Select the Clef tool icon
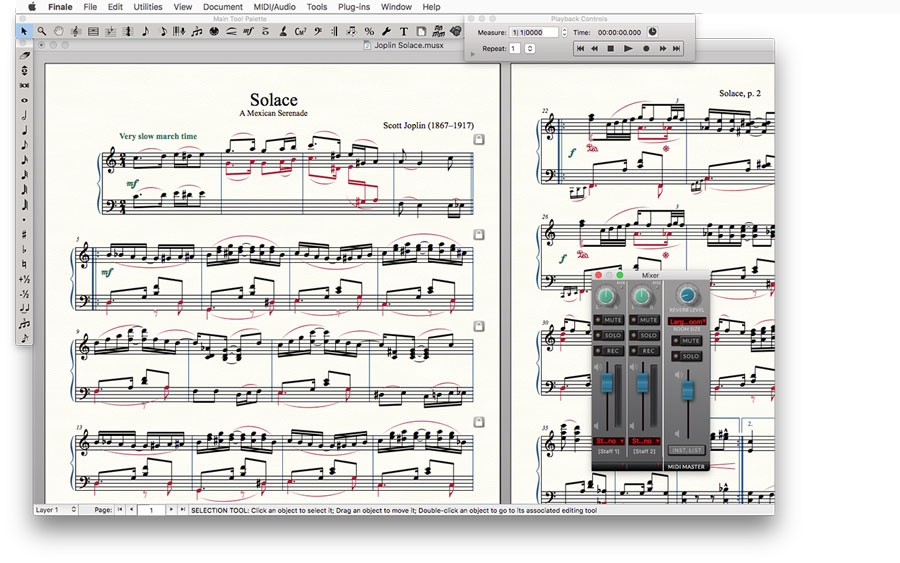Viewport: 900px width, 563px height. pos(317,31)
